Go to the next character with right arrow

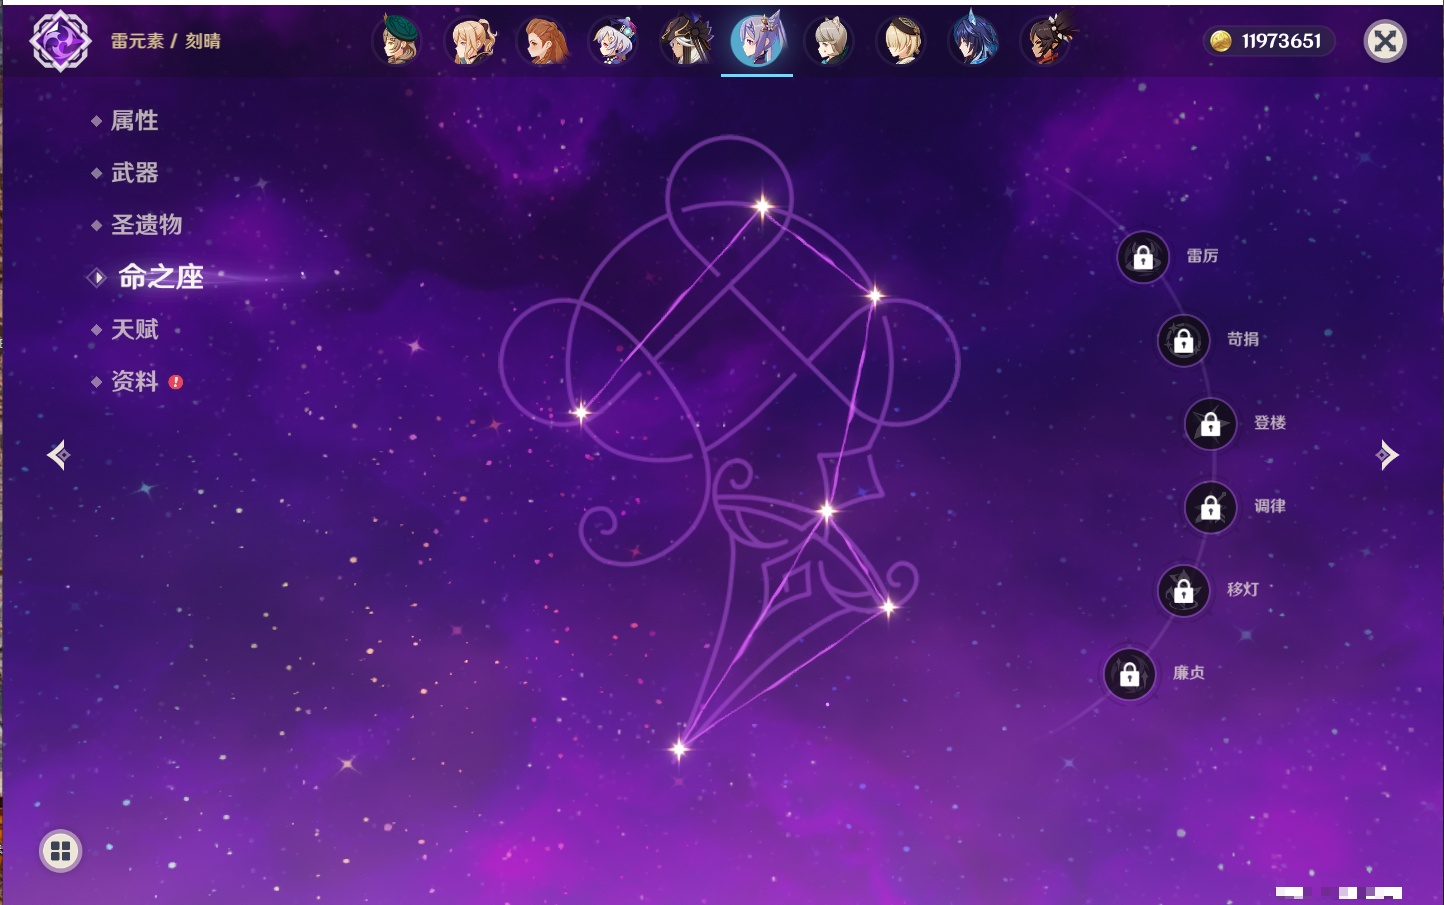1387,455
